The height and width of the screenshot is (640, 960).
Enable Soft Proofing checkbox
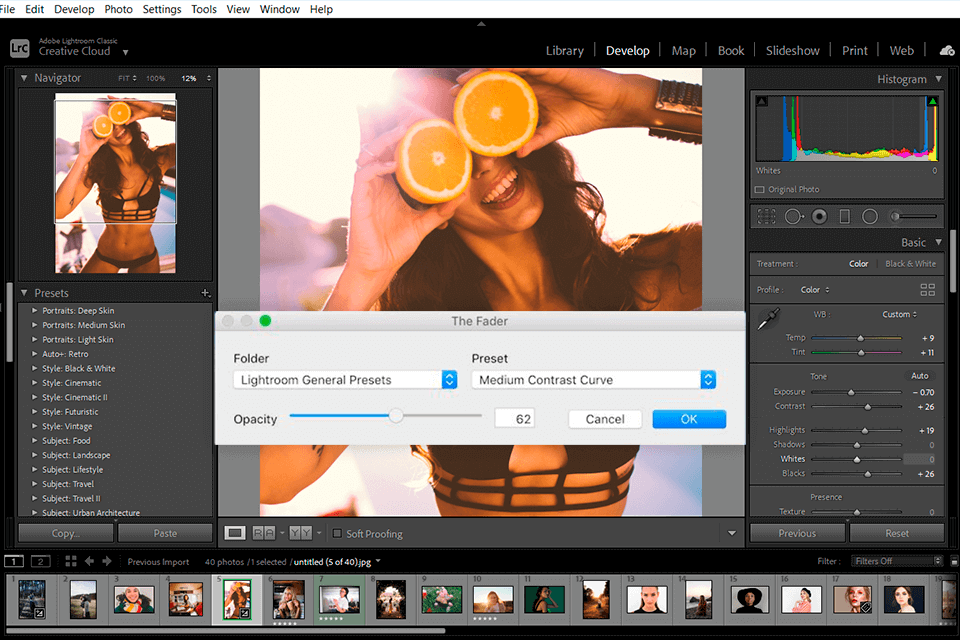coord(337,533)
